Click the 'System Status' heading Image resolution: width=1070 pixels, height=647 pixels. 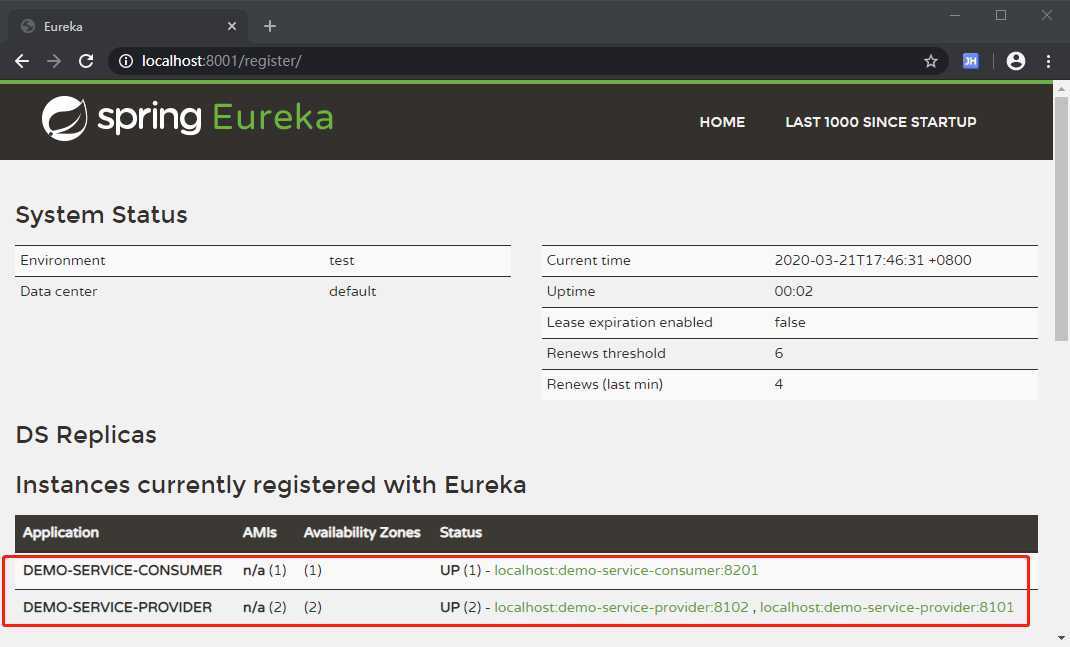(x=101, y=214)
